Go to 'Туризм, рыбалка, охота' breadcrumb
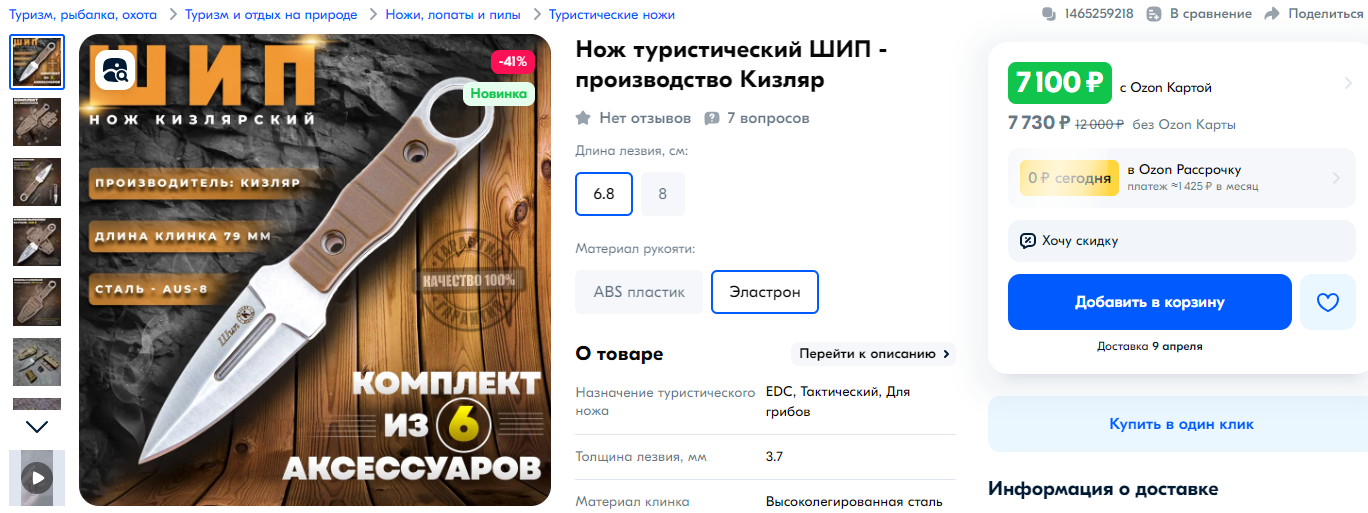This screenshot has height=513, width=1368. 85,14
